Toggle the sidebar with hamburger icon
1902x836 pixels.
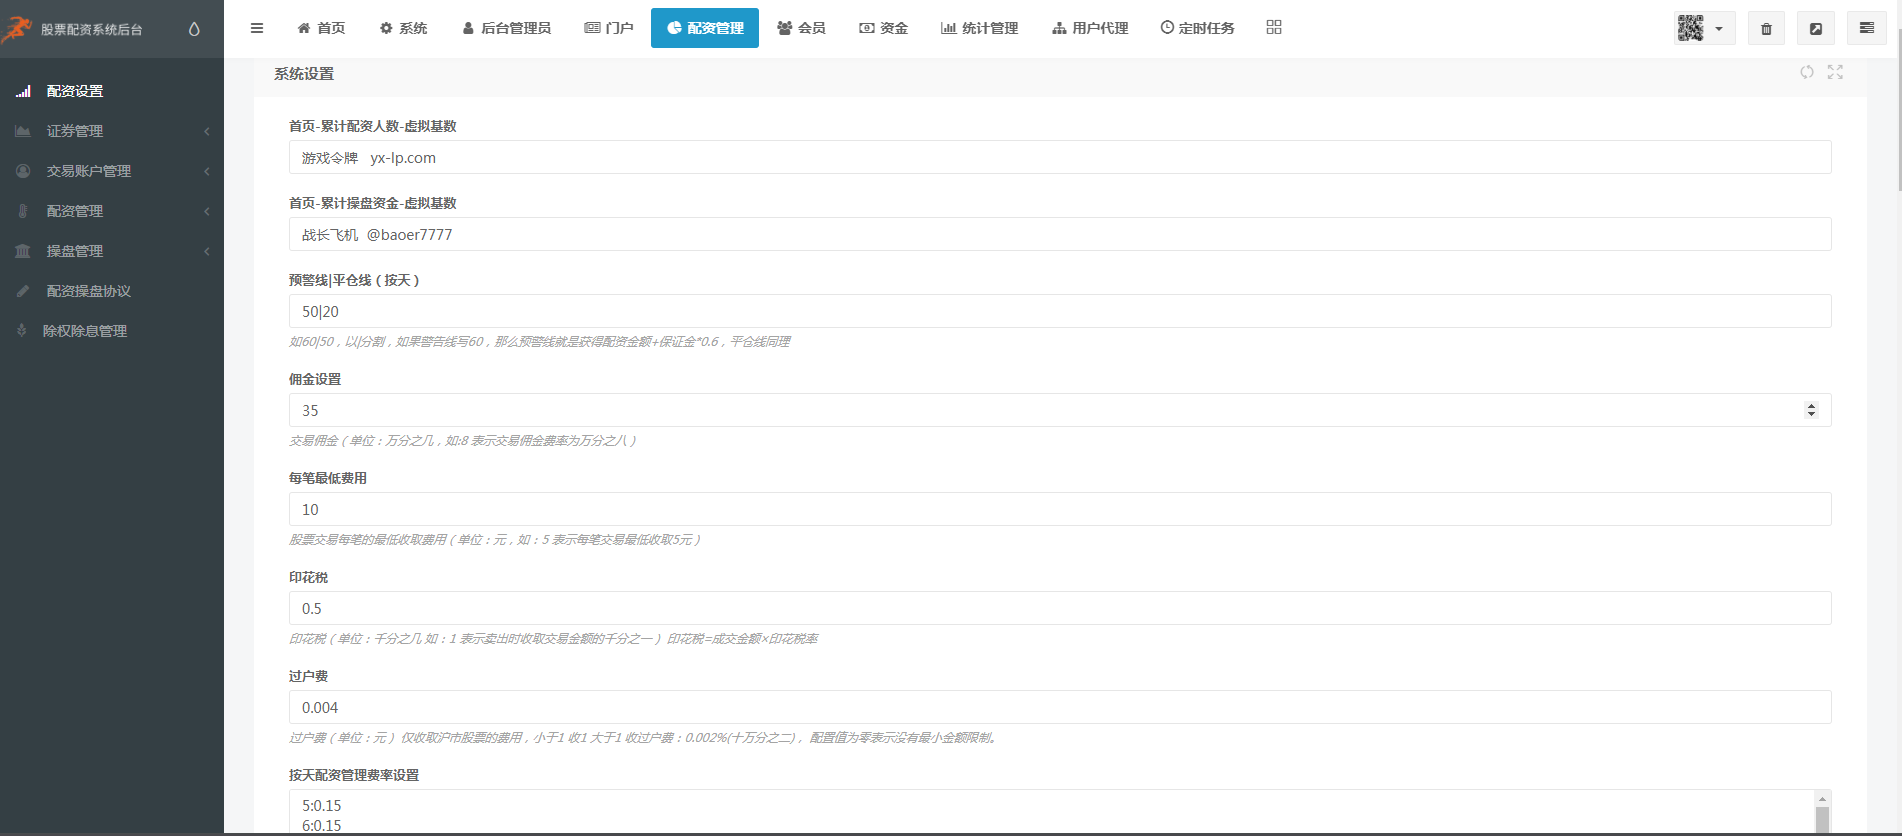click(x=257, y=28)
